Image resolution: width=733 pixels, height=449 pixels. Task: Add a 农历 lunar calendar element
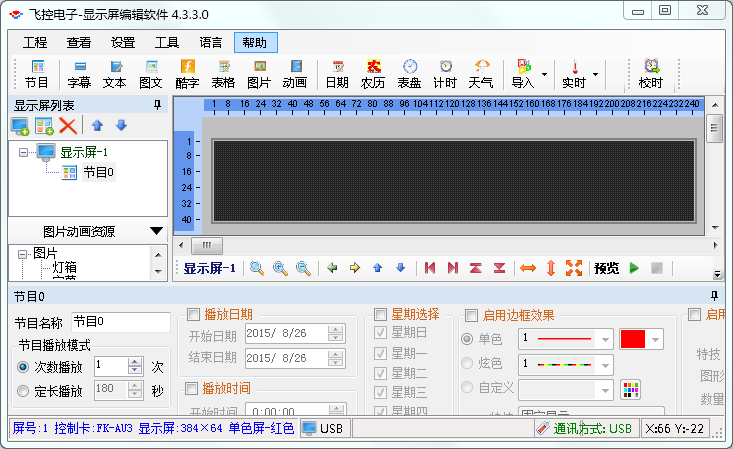click(373, 73)
